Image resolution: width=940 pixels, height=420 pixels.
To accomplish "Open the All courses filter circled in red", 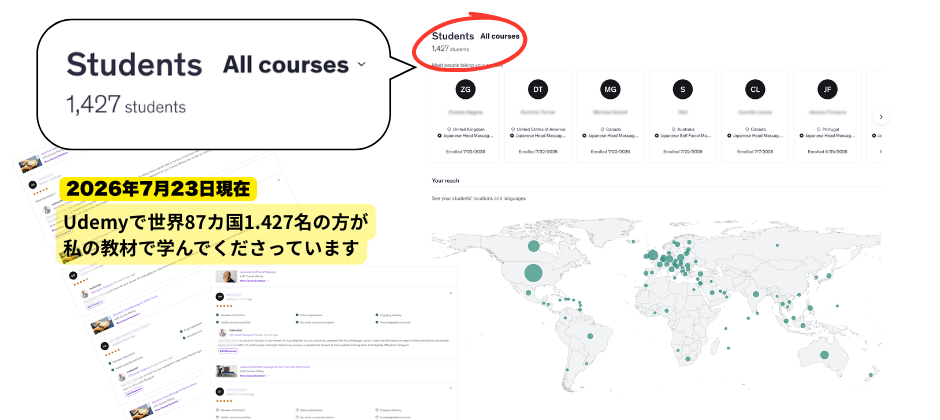I will point(500,37).
